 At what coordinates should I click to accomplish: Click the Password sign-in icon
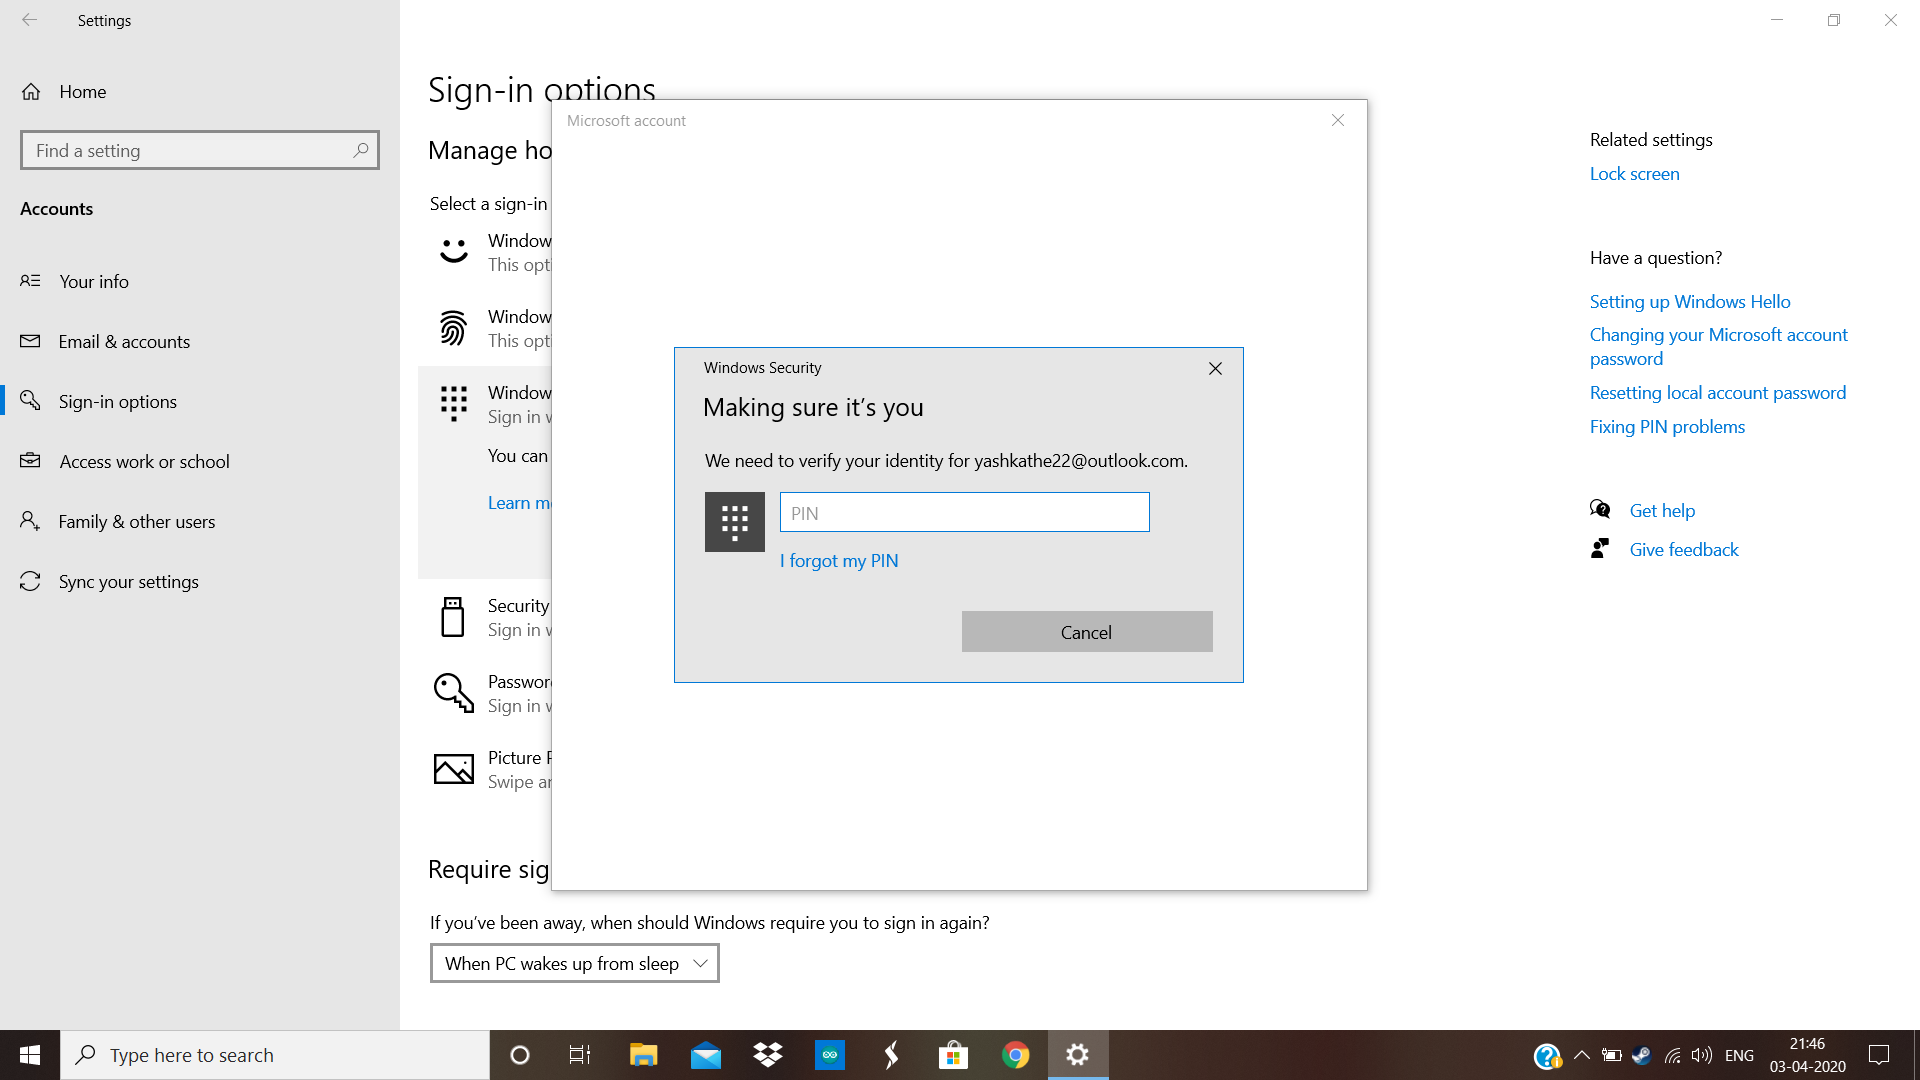coord(452,691)
